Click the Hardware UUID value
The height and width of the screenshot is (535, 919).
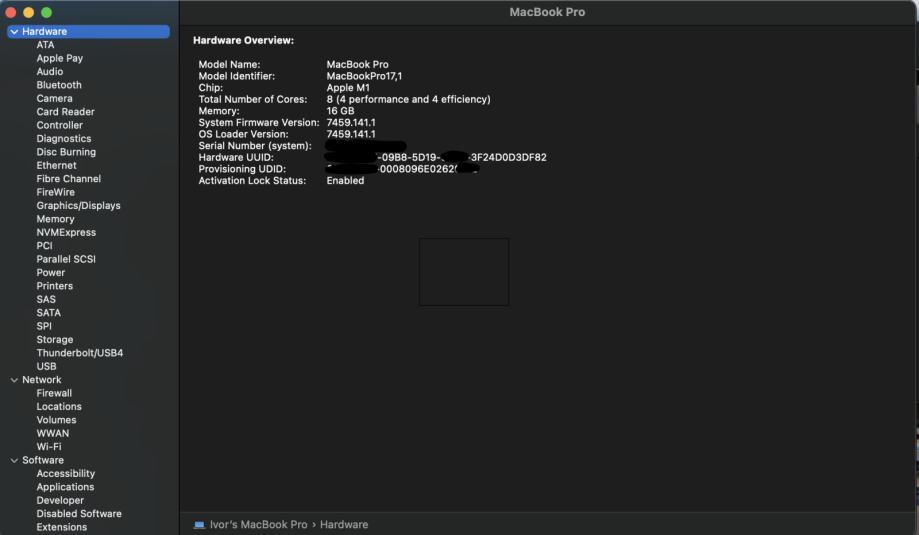(436, 158)
